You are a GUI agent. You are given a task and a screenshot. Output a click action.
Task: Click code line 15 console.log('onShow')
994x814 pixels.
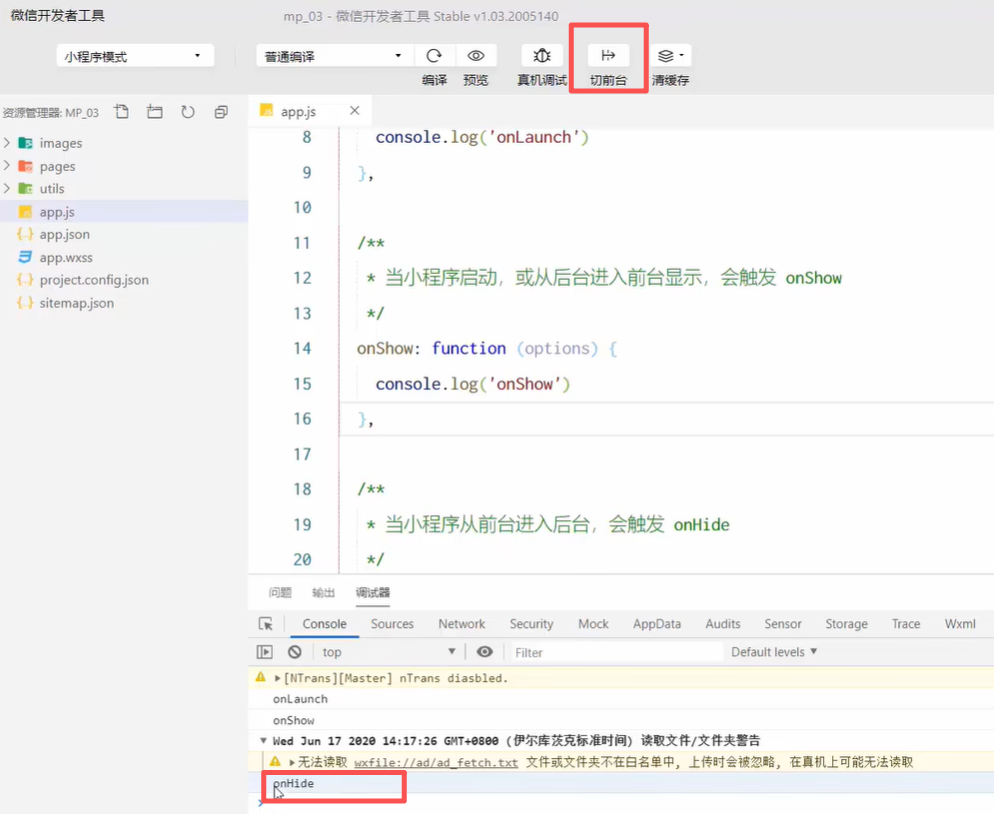click(473, 384)
